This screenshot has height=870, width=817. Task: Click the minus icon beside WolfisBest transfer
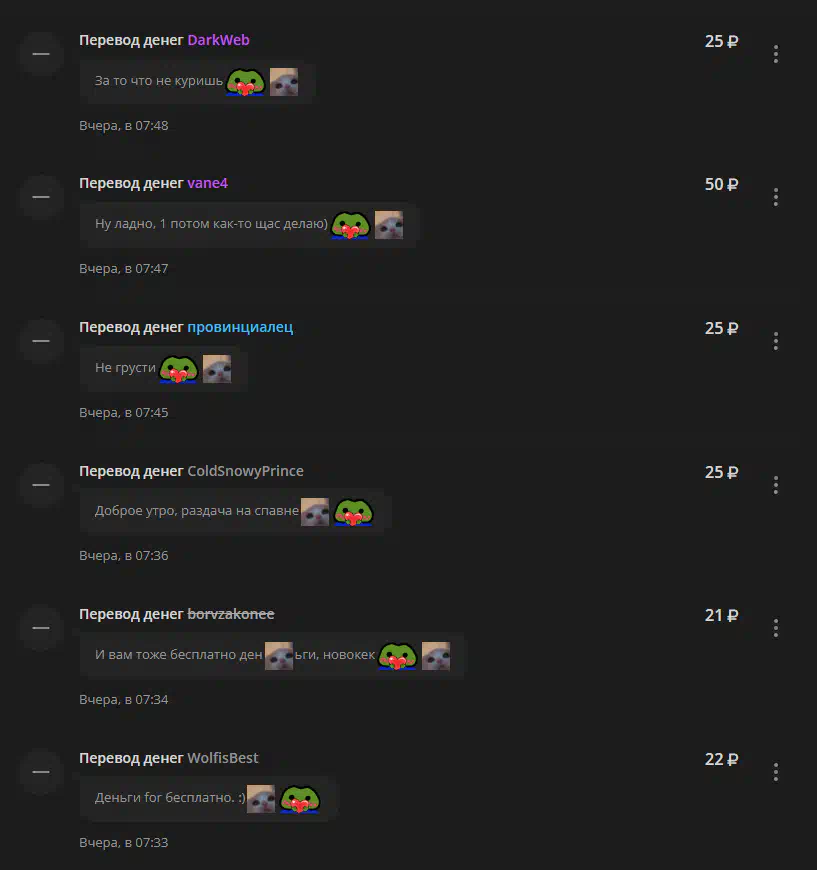pos(41,771)
